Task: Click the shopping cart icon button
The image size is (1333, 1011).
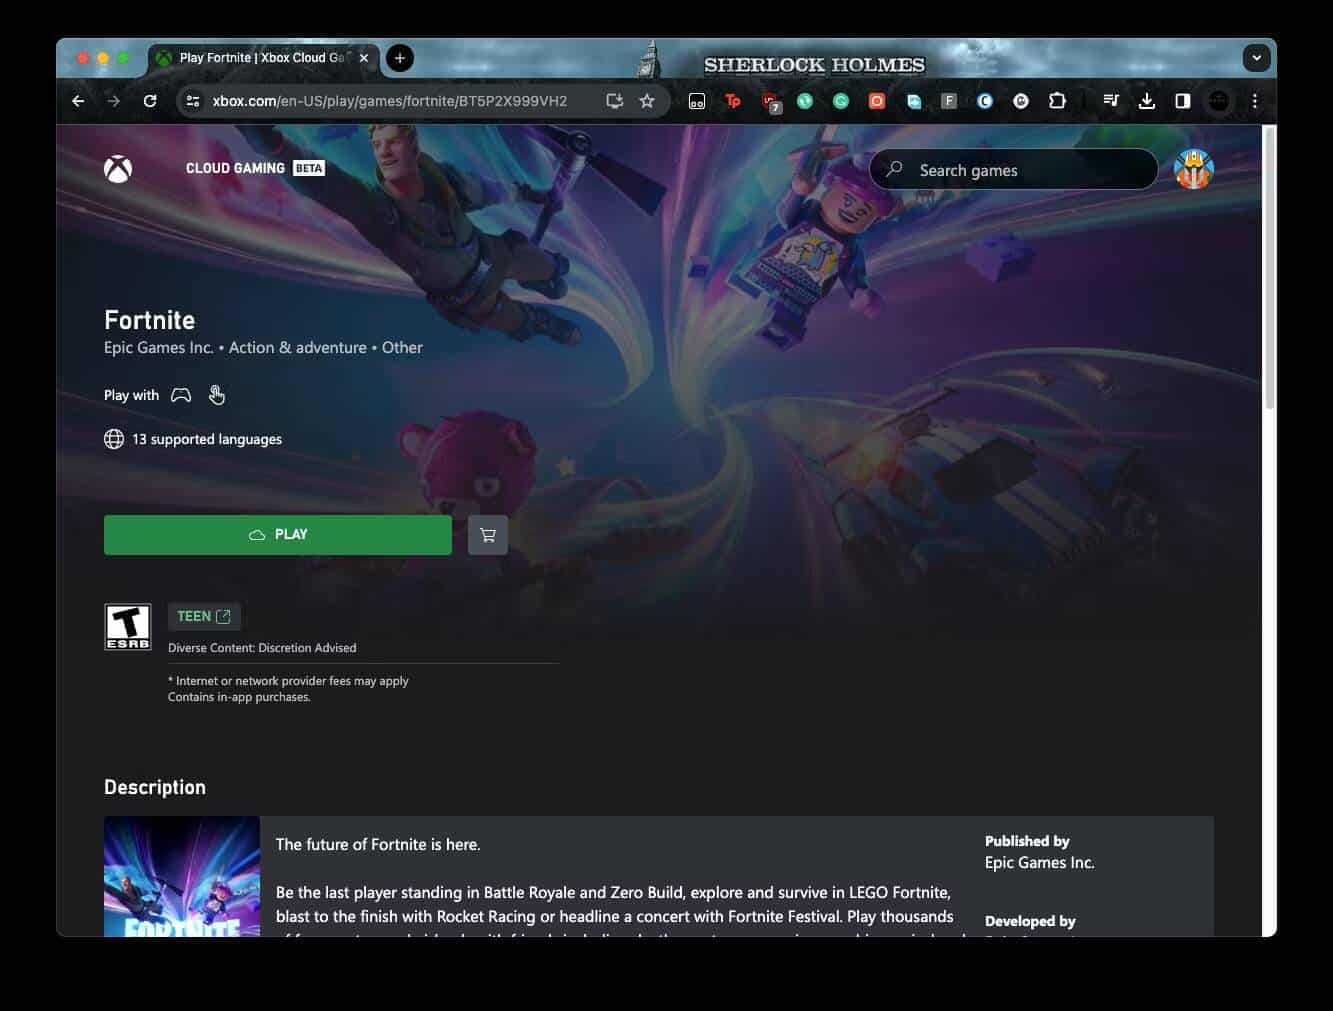Action: coord(488,535)
